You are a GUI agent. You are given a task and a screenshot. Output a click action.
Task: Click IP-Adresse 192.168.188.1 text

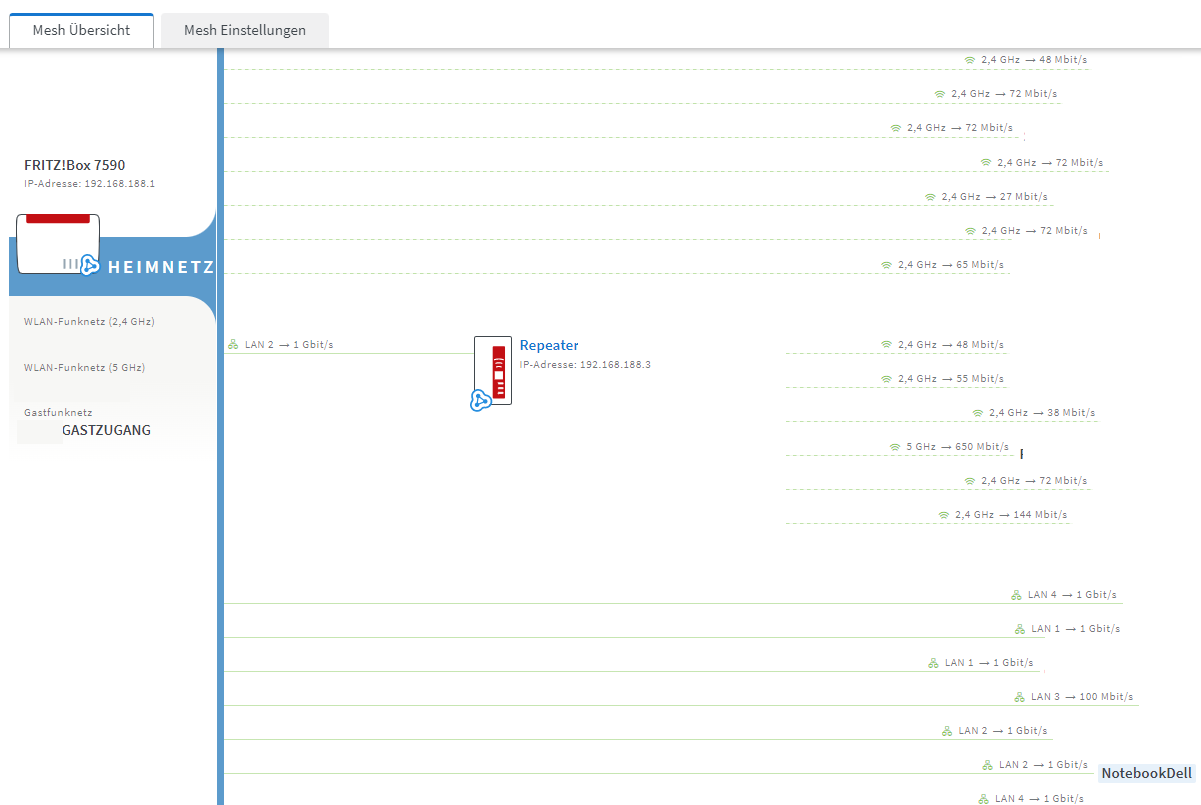coord(89,184)
